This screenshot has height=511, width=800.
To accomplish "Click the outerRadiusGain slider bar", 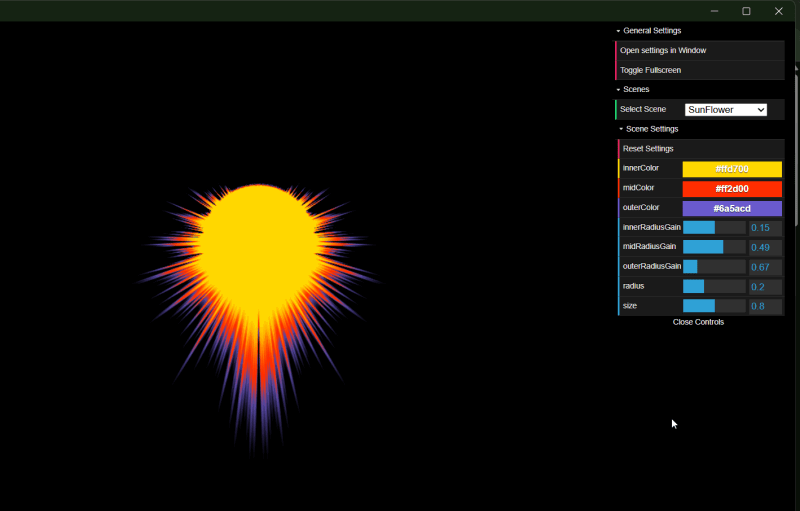I will pos(714,267).
